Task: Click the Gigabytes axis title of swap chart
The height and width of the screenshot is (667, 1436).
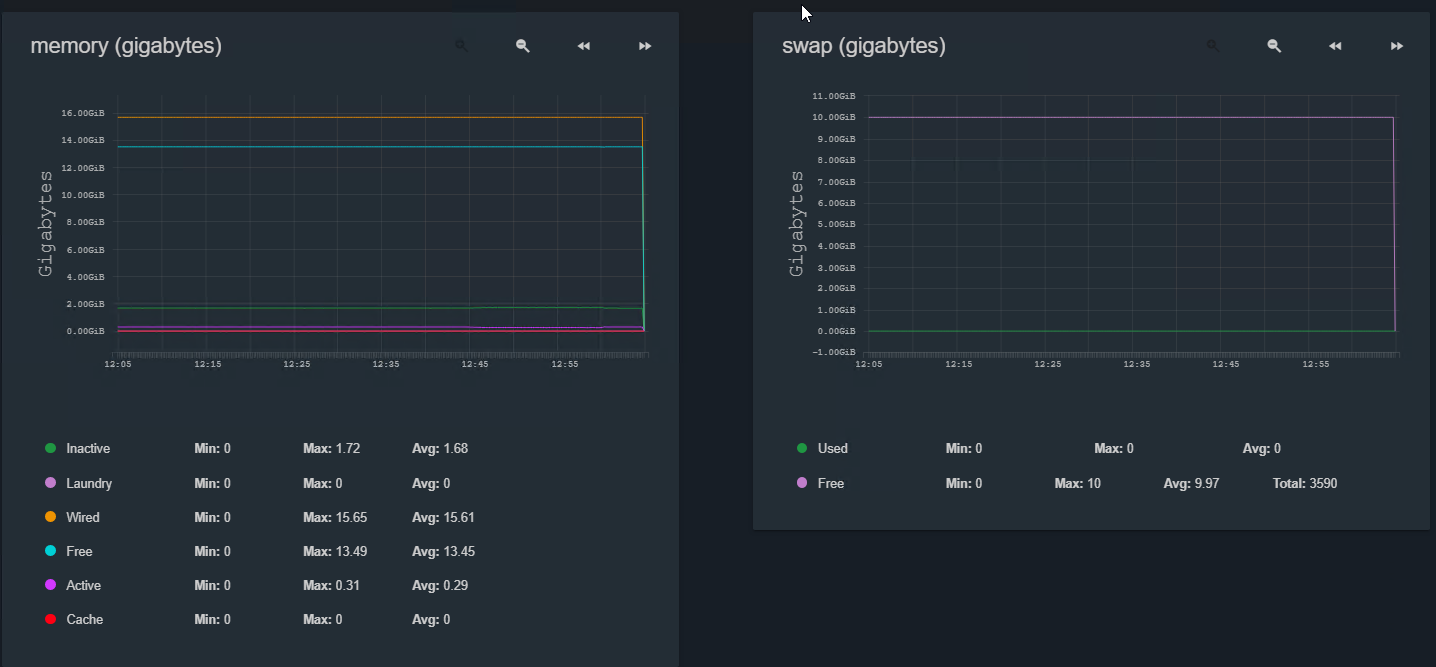Action: point(797,223)
